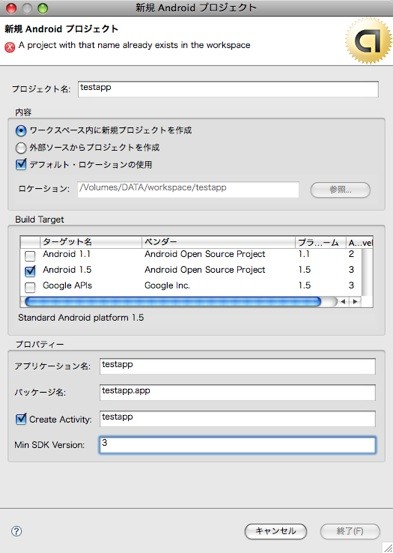The image size is (393, 553).
Task: Click the project name input field
Action: [228, 89]
